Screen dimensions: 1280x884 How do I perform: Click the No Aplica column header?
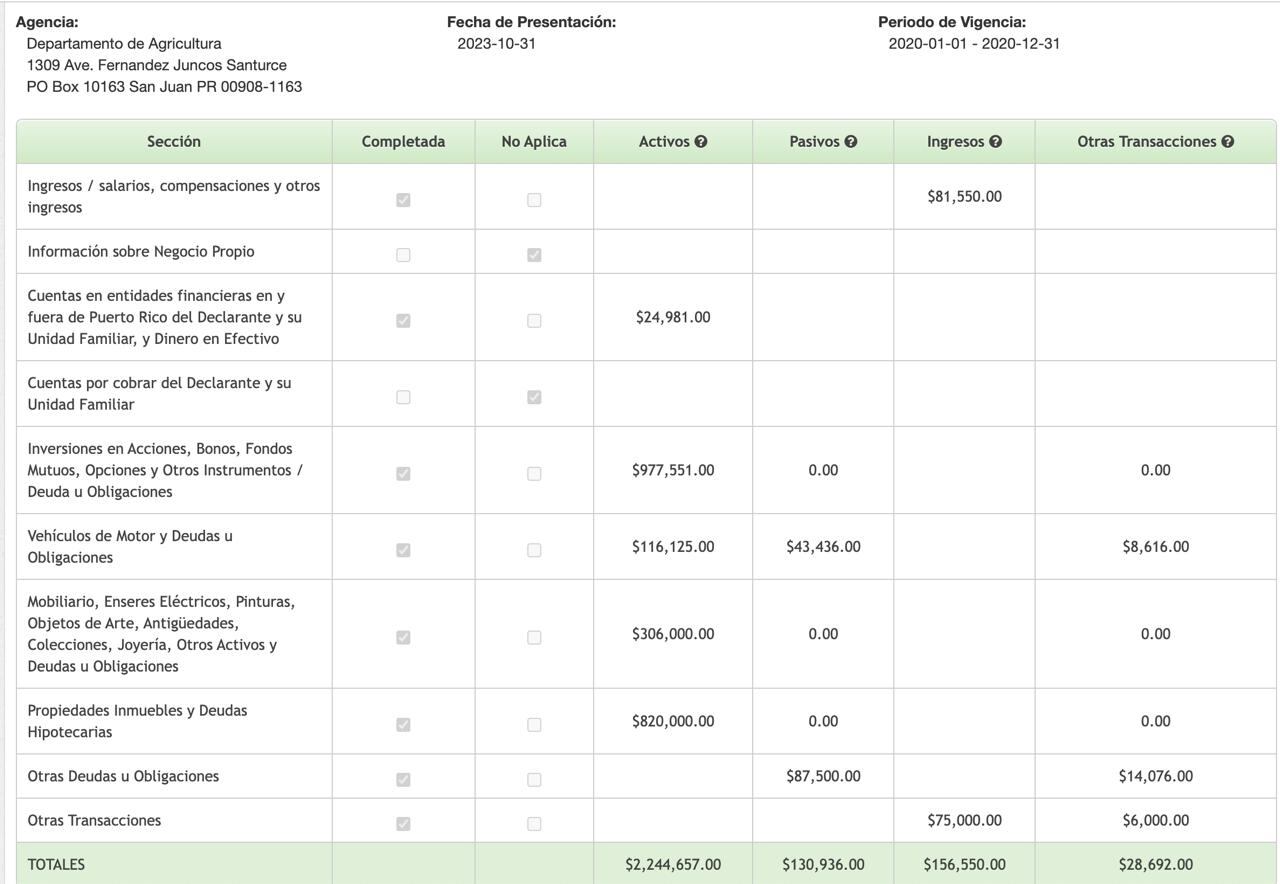click(x=534, y=142)
